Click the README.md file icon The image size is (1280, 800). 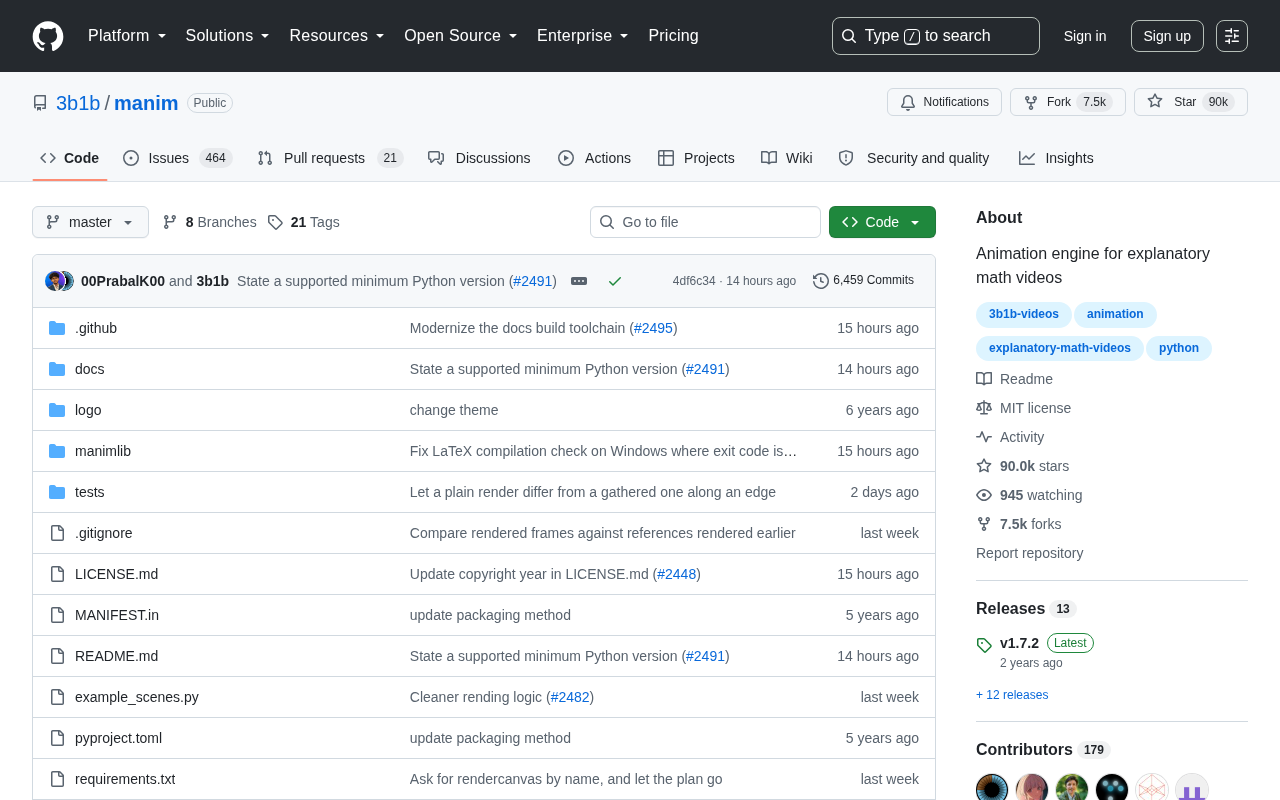(x=57, y=656)
